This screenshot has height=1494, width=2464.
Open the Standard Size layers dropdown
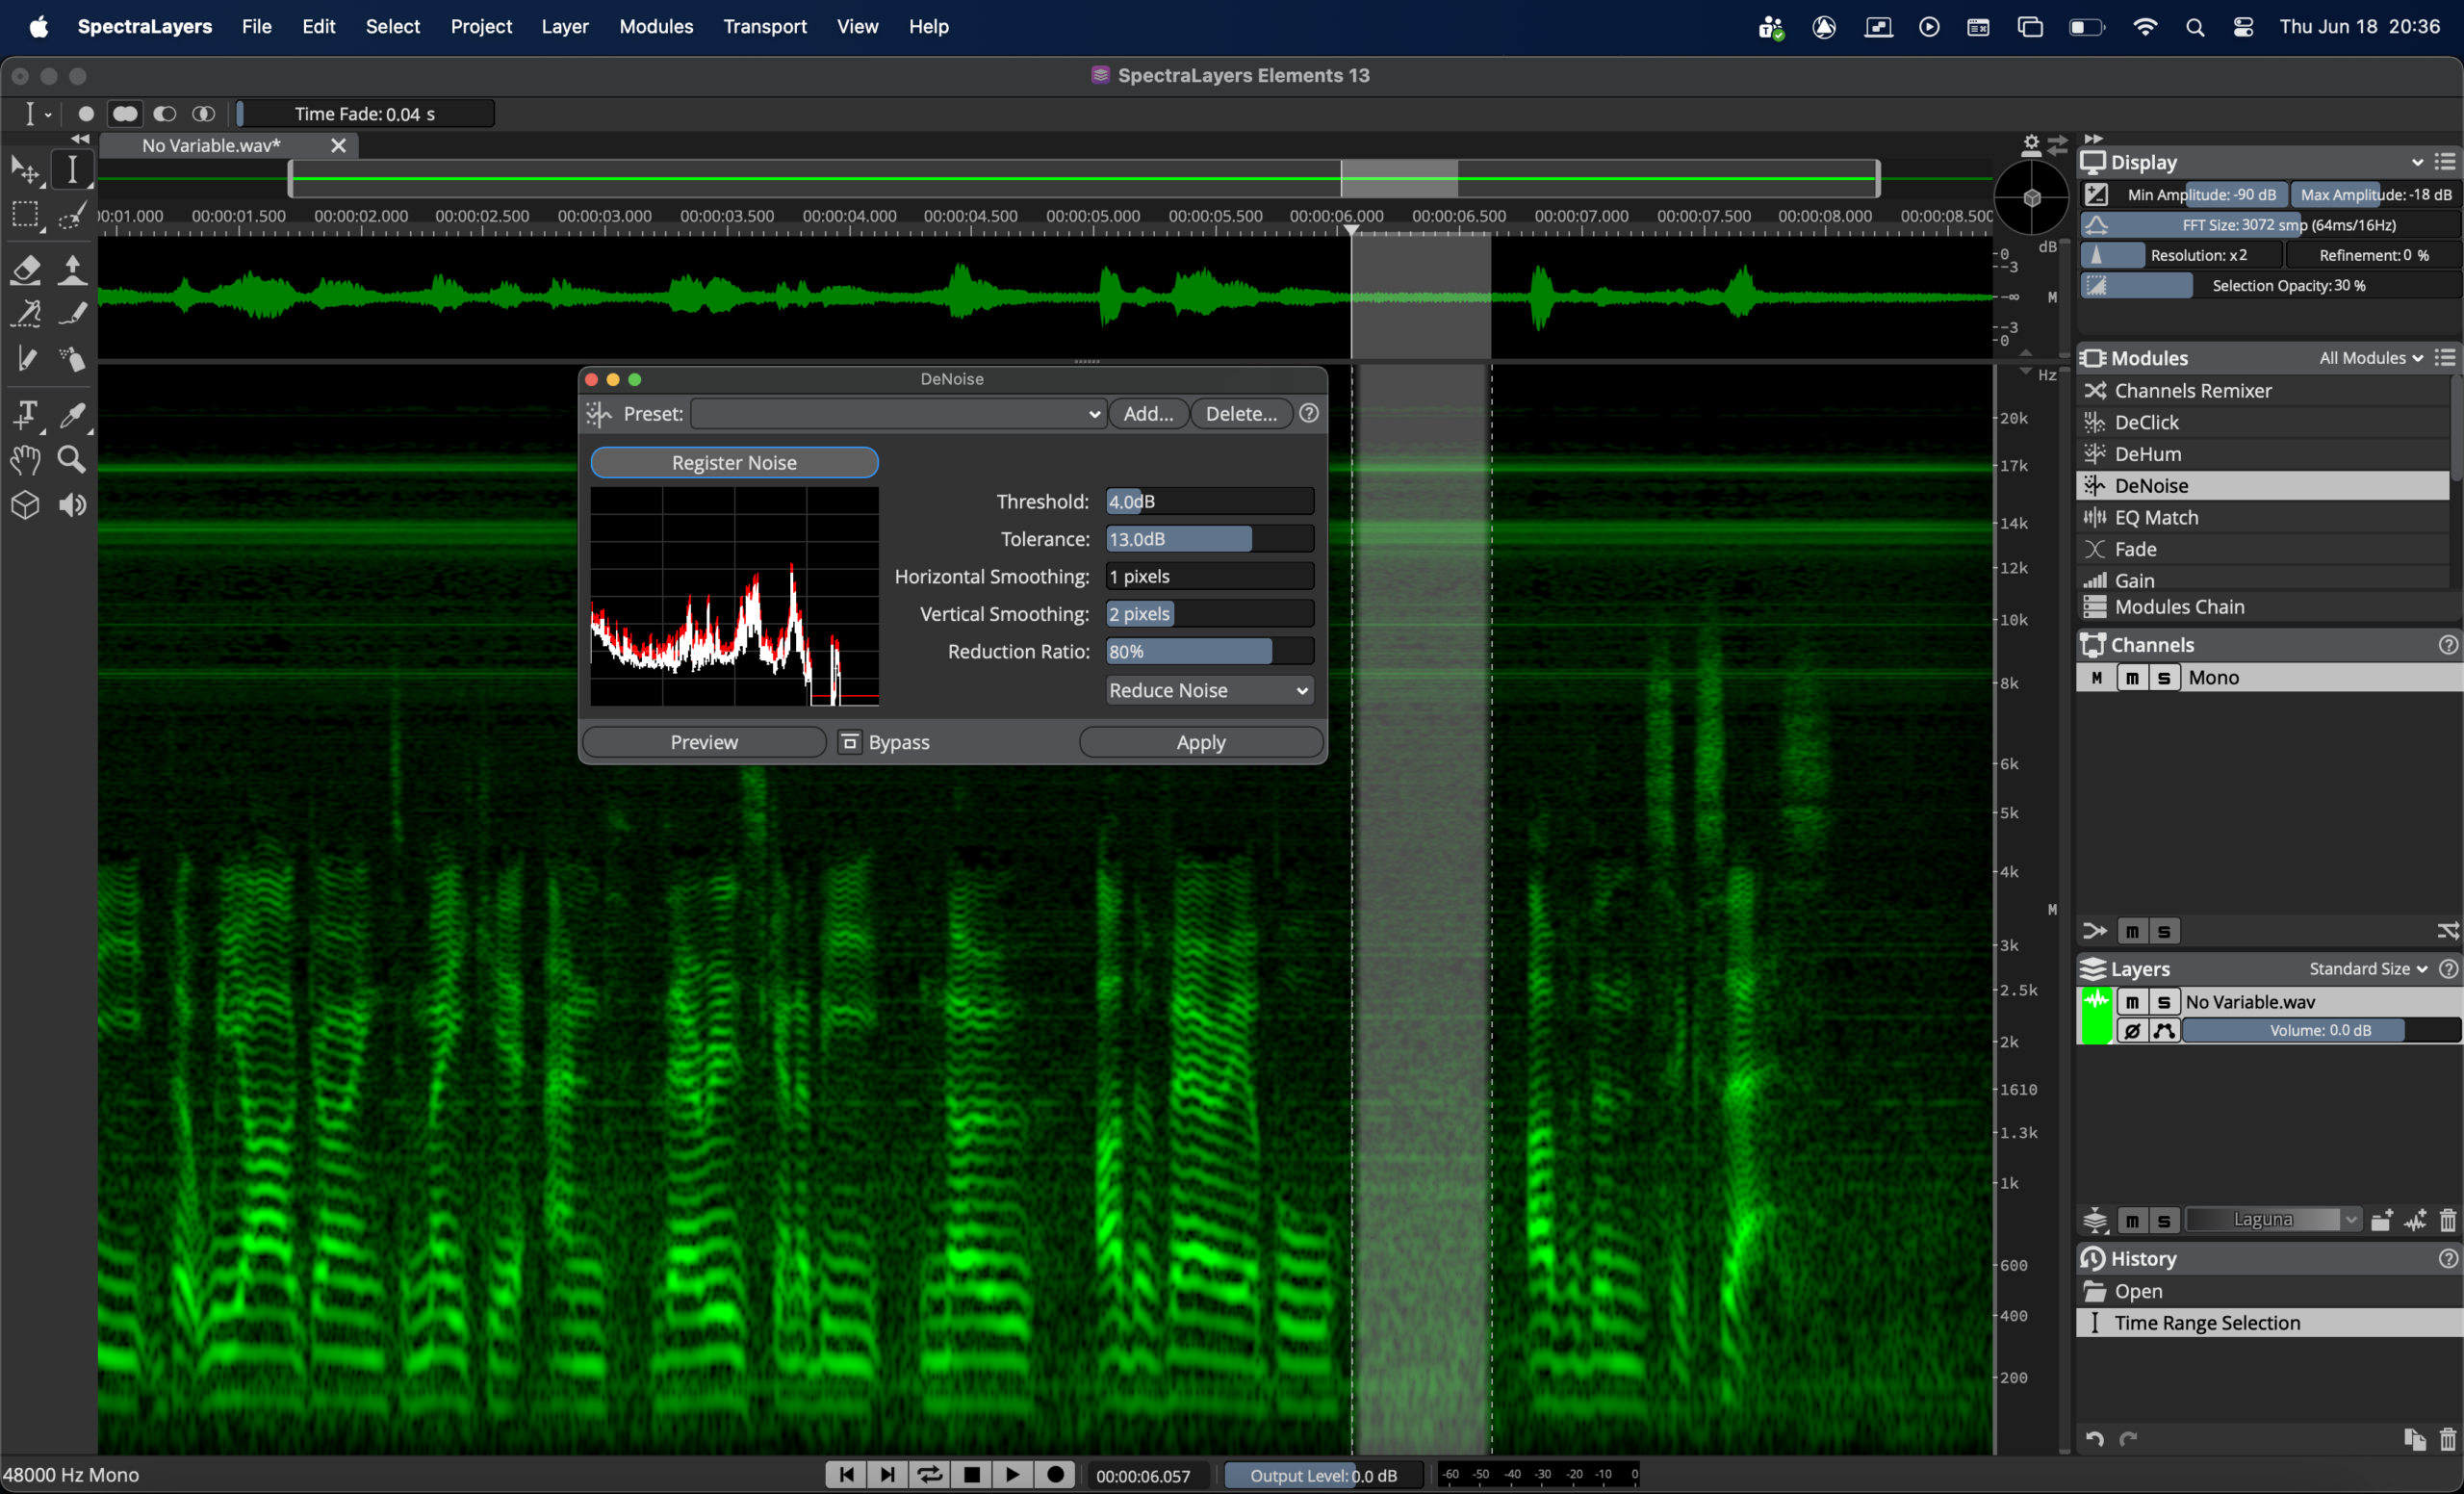pyautogui.click(x=2368, y=969)
